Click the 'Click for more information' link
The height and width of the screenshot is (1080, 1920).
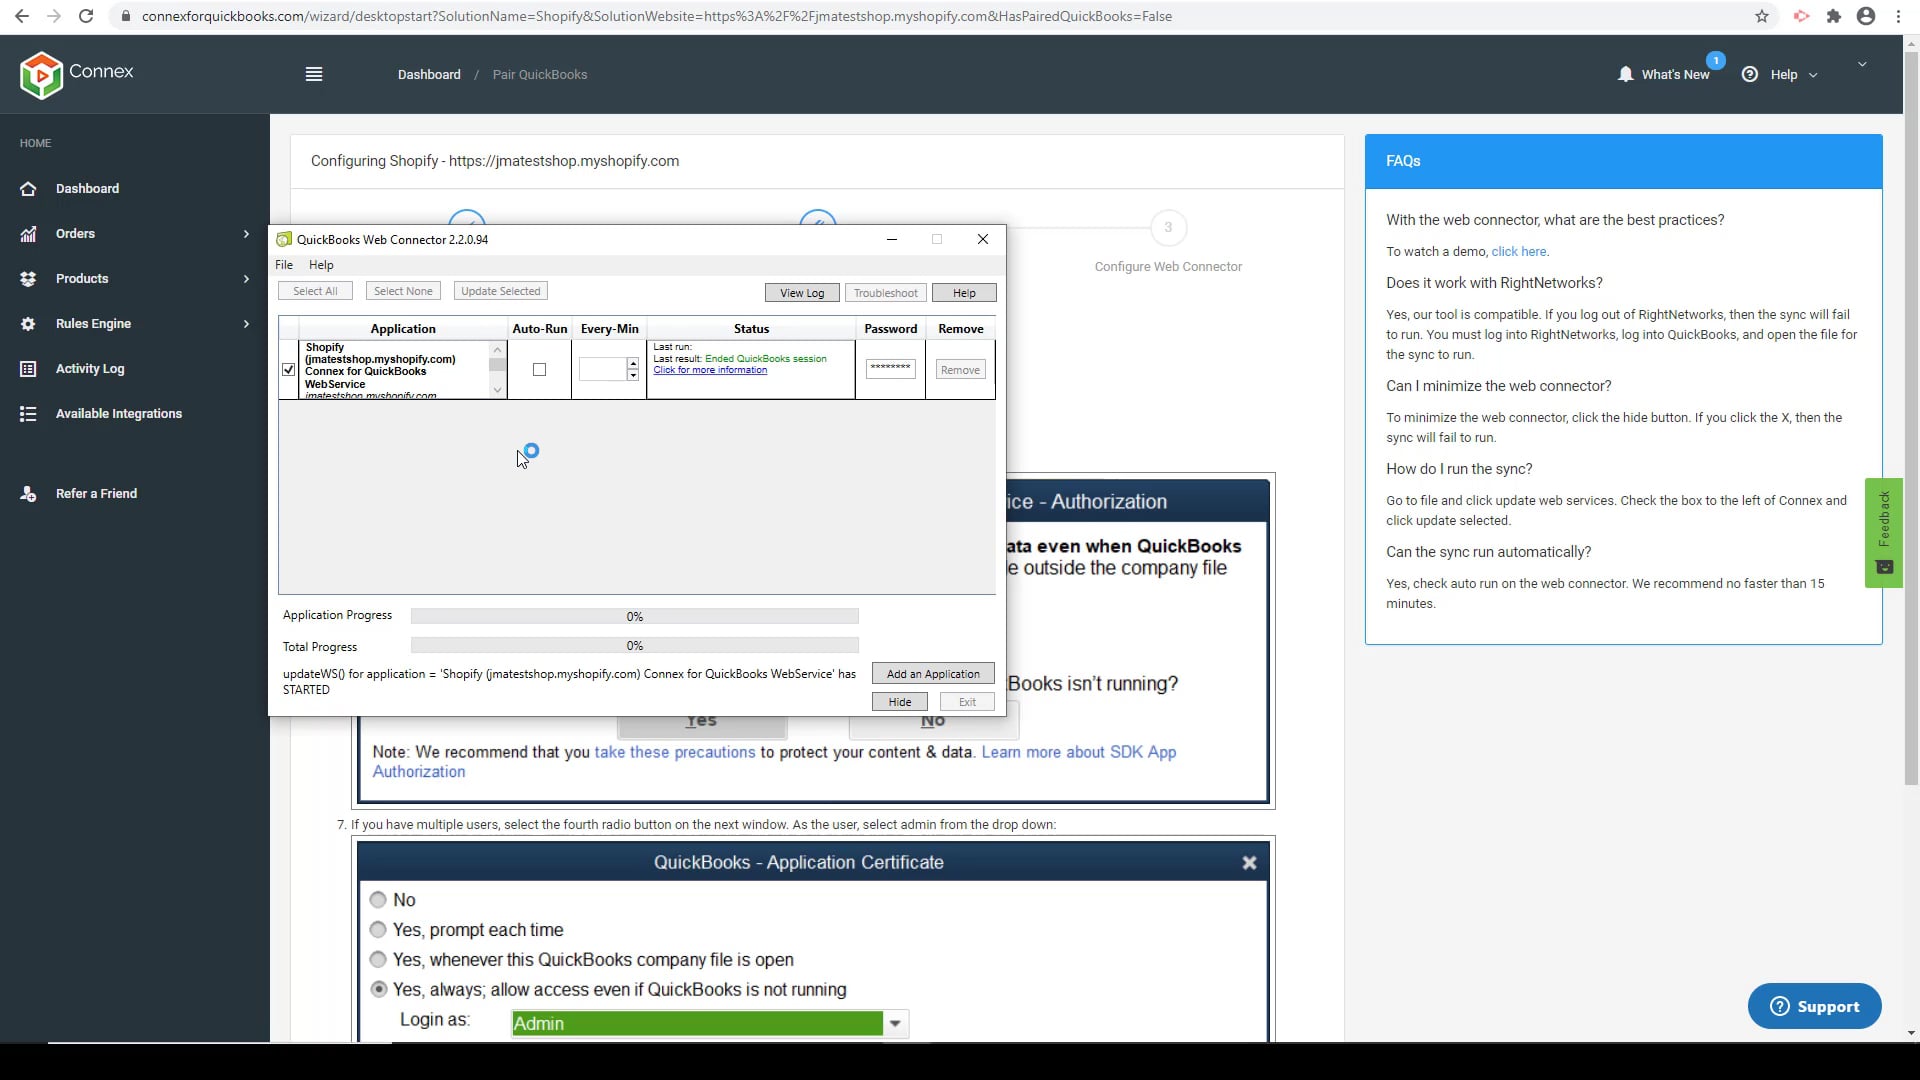tap(711, 369)
